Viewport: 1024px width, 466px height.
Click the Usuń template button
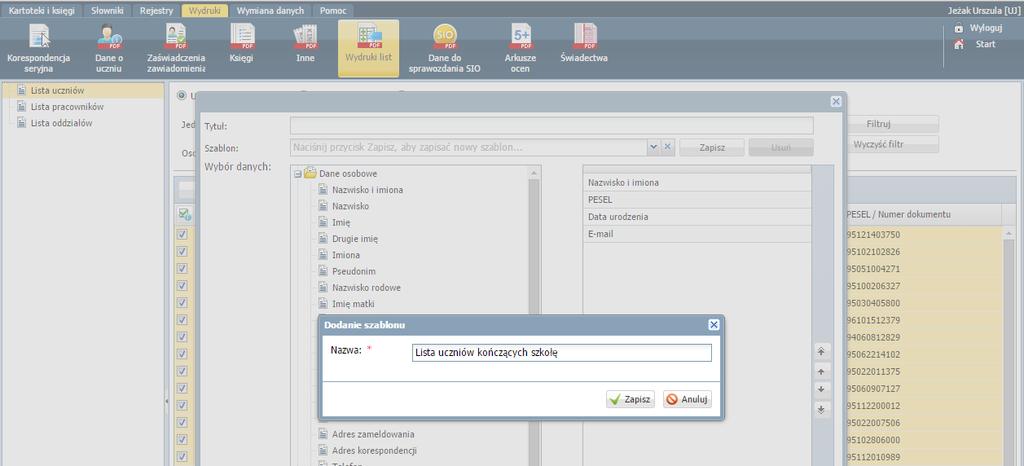pyautogui.click(x=781, y=148)
